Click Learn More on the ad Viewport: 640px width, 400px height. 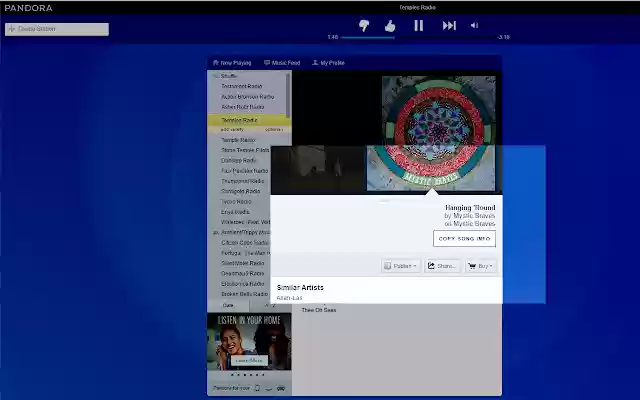249,360
